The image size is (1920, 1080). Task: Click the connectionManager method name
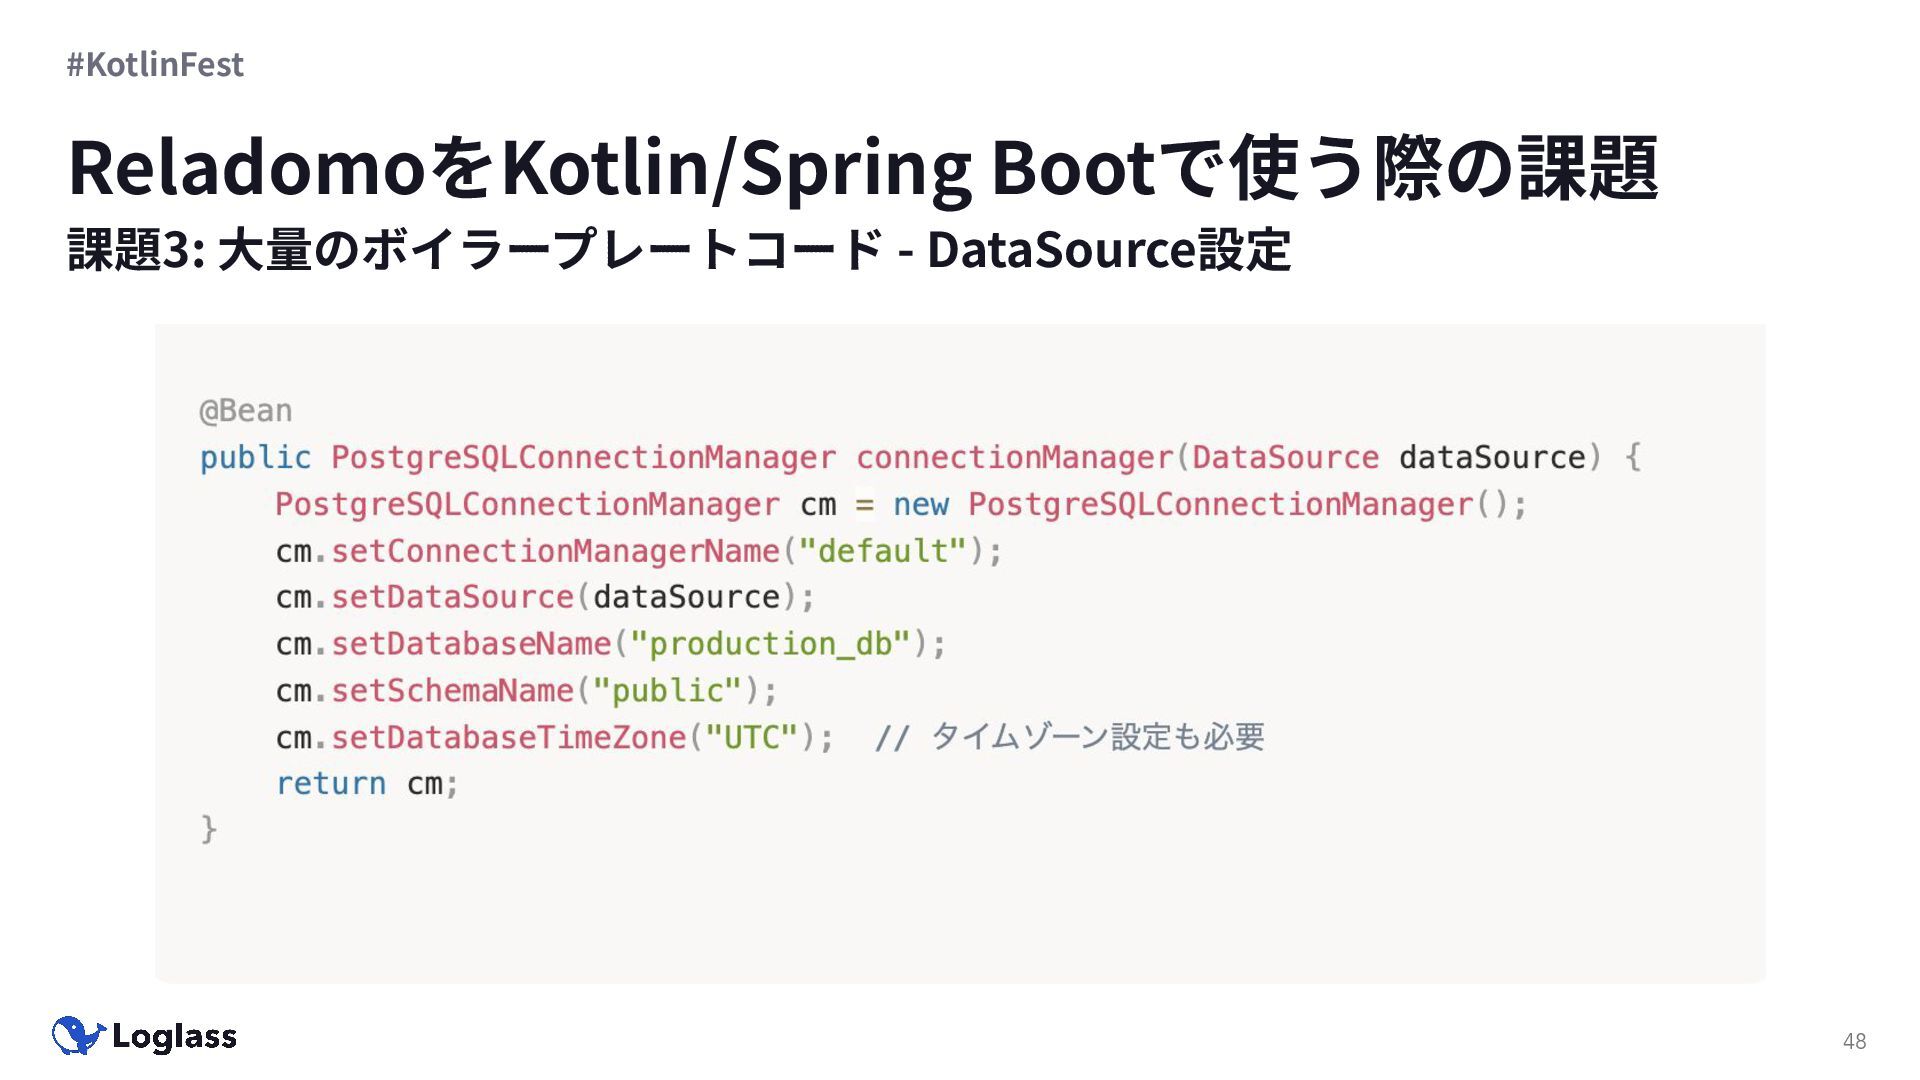click(1013, 457)
